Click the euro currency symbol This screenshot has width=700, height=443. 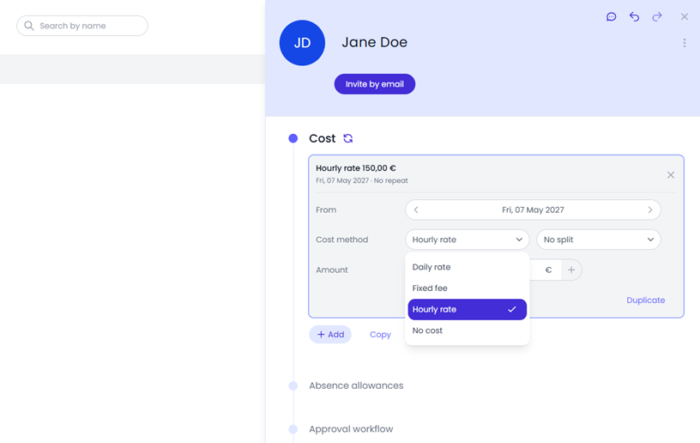(x=548, y=270)
